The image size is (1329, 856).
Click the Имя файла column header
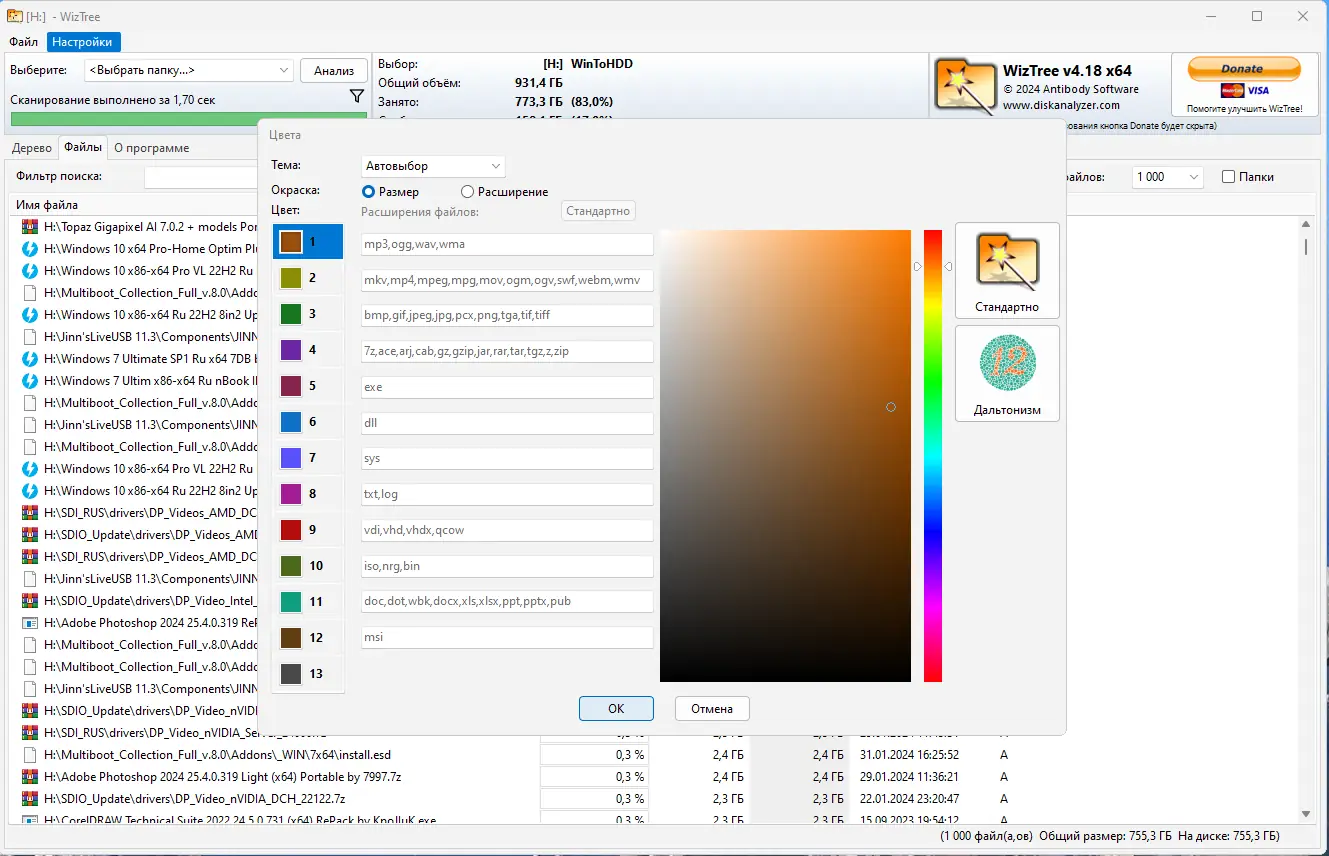[47, 205]
